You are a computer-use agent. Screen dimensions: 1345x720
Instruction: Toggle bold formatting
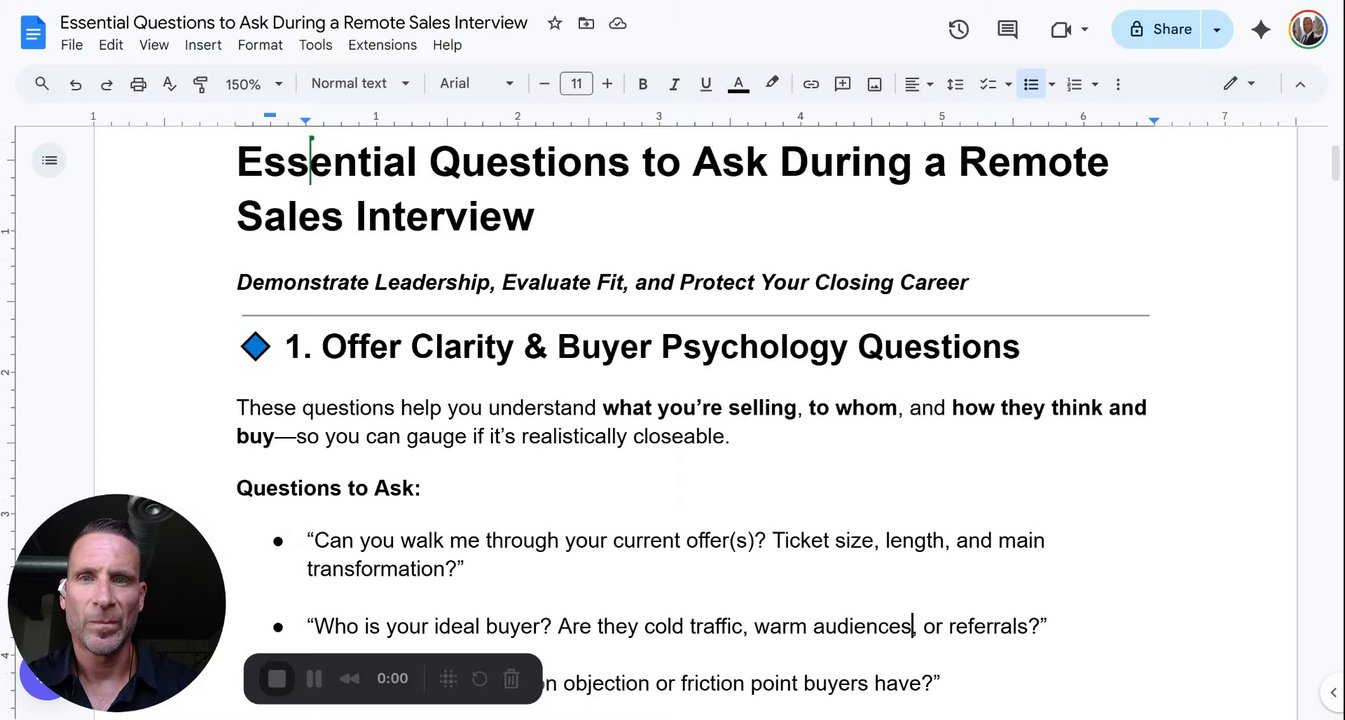tap(643, 84)
